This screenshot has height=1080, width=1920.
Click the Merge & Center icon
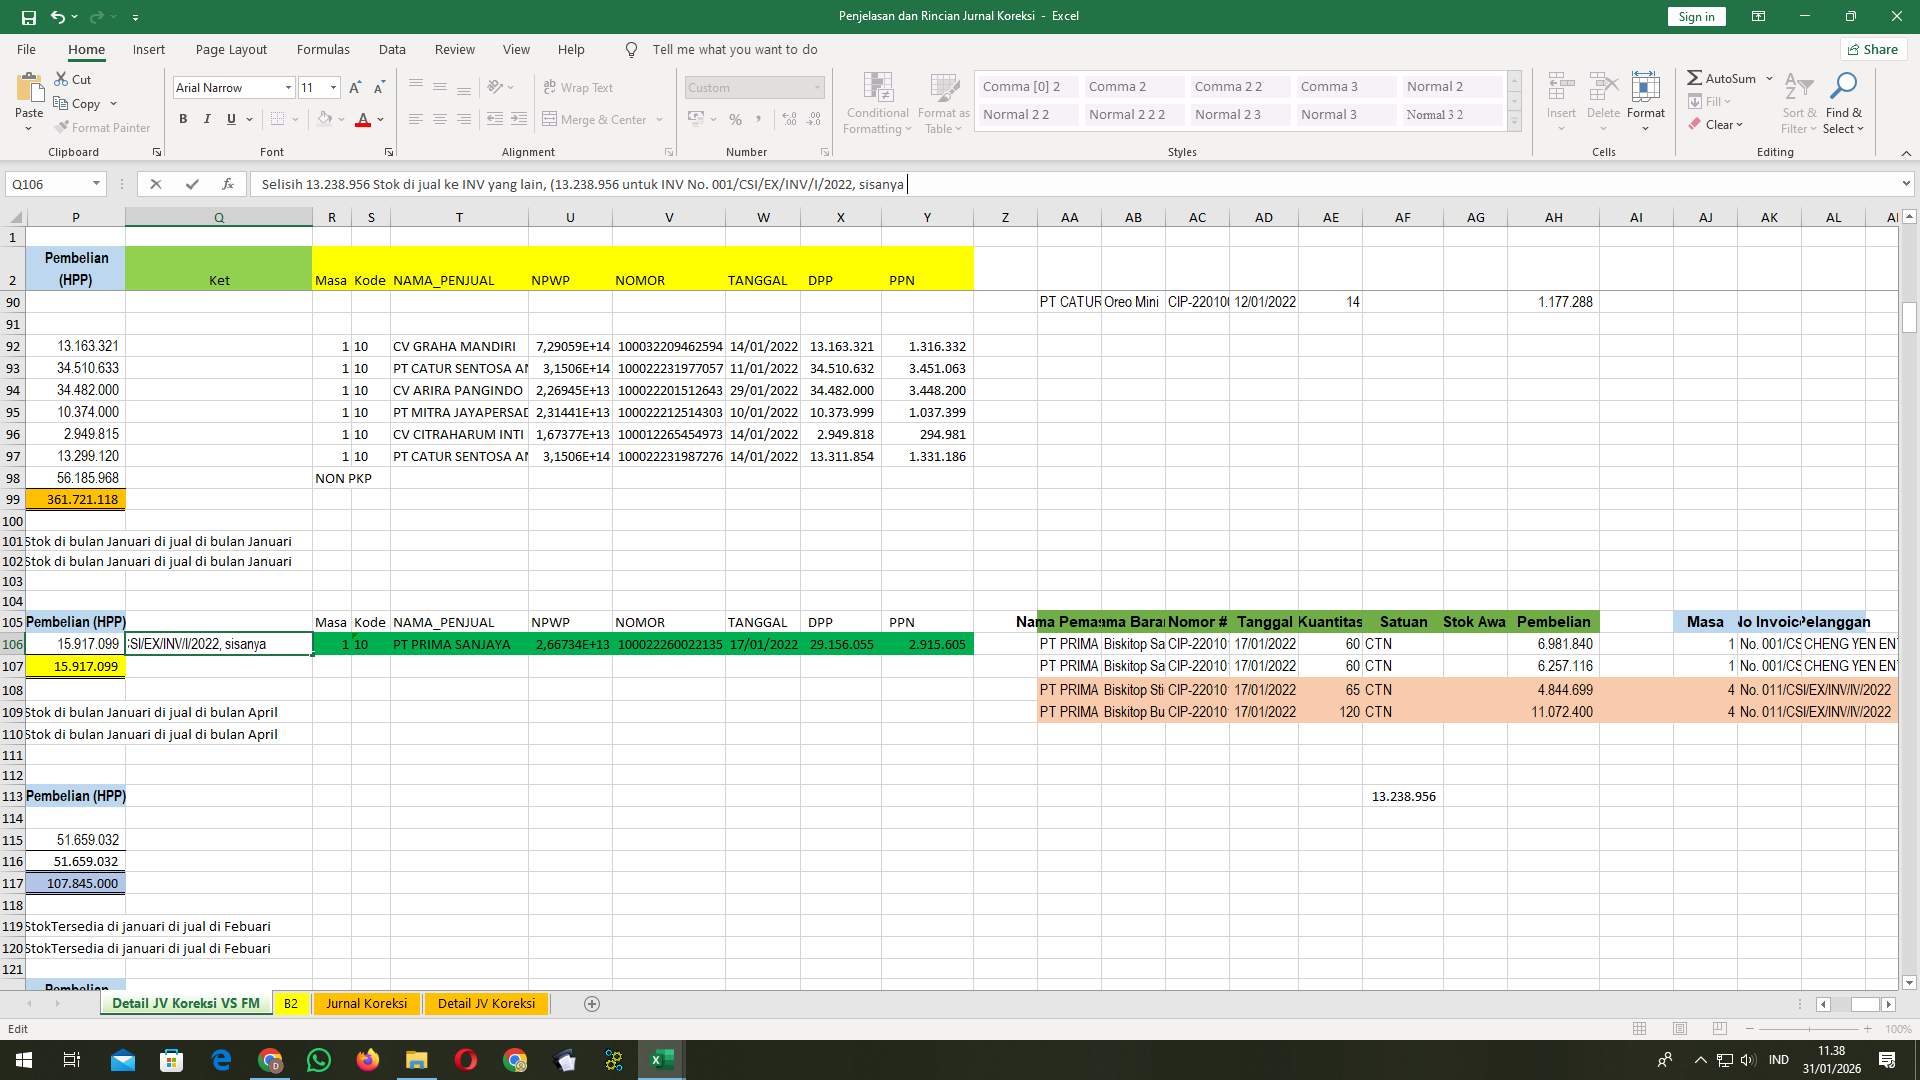click(x=551, y=119)
